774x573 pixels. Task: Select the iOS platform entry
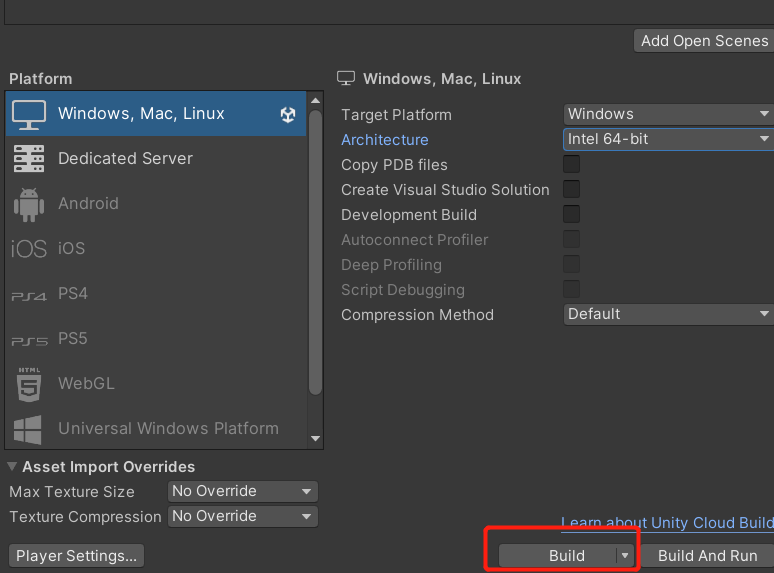coord(156,249)
